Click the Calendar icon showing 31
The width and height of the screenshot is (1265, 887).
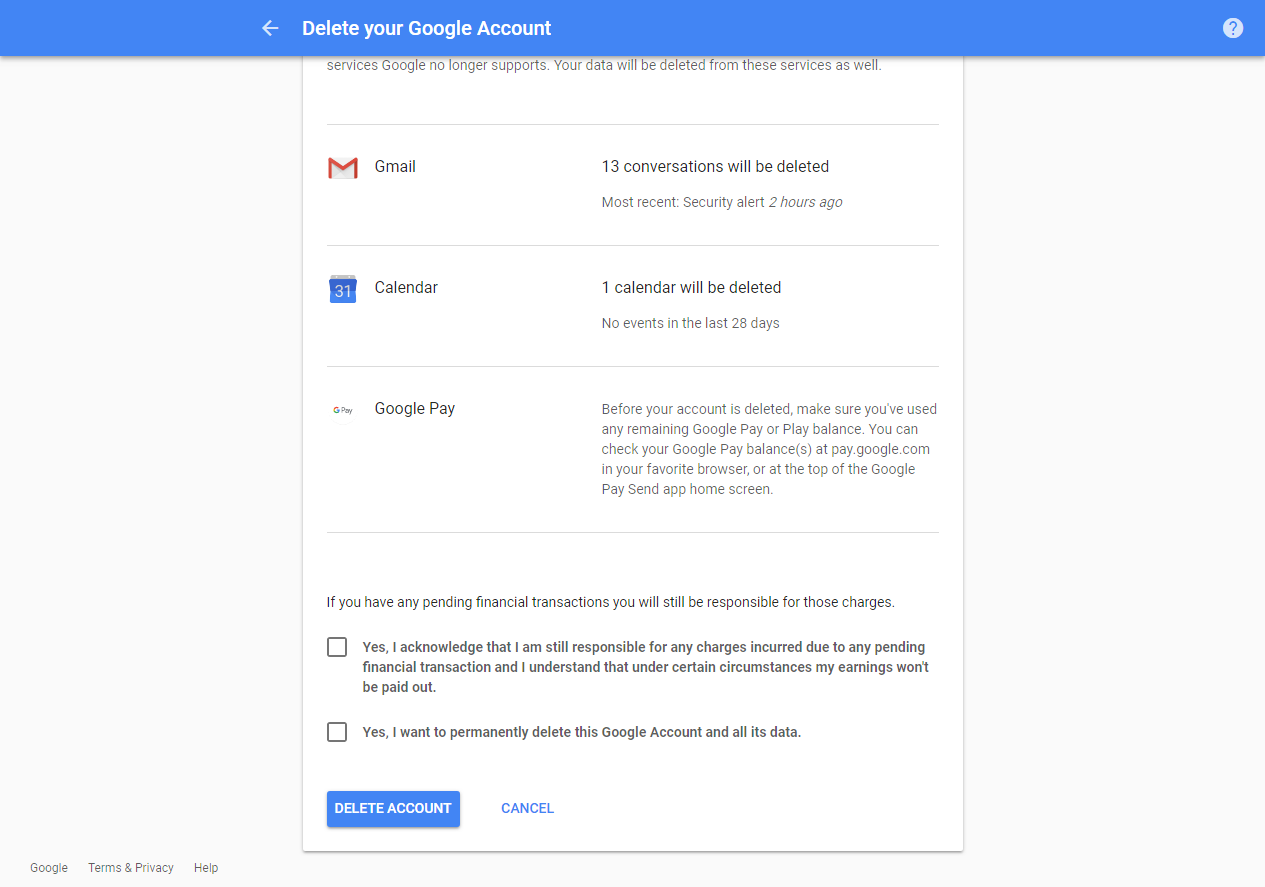point(343,288)
